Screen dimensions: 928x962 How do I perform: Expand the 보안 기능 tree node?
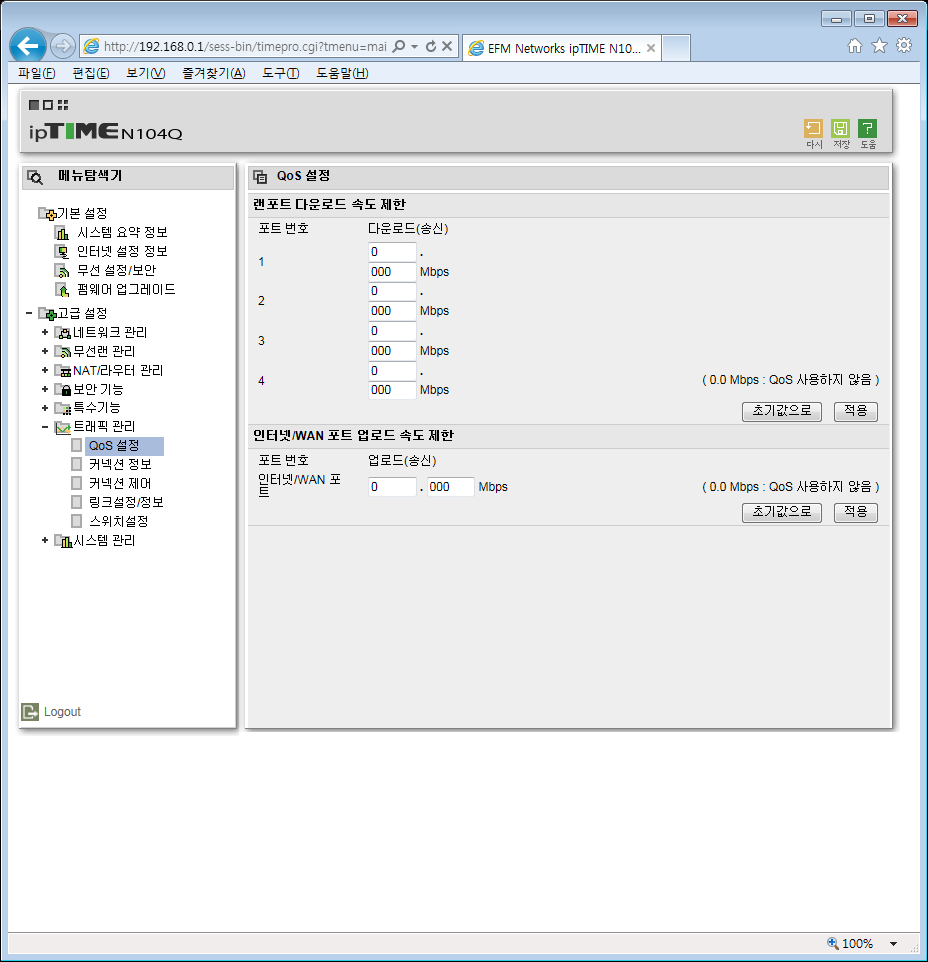pos(45,389)
